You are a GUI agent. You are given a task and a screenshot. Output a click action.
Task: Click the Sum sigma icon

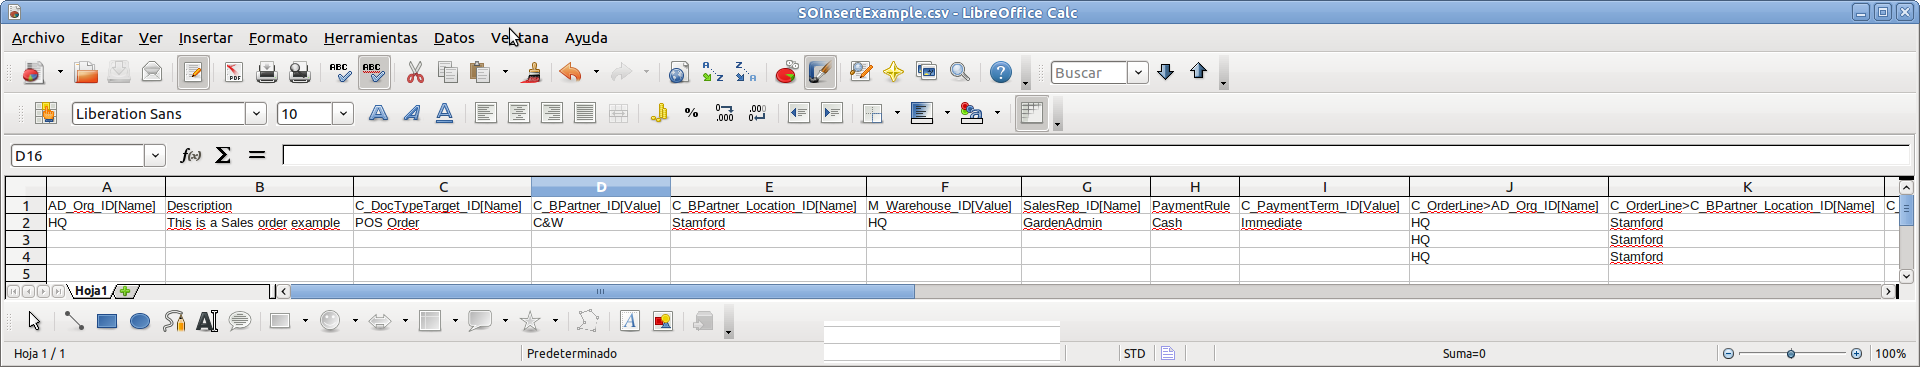pos(223,155)
